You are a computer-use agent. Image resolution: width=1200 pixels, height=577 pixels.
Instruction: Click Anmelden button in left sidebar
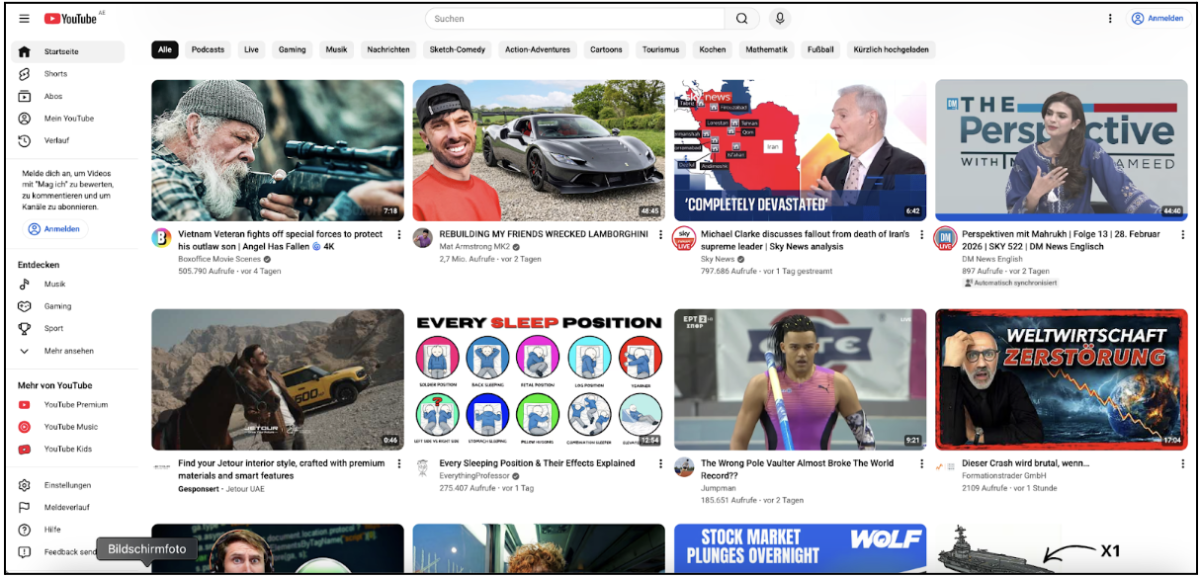click(x=57, y=229)
